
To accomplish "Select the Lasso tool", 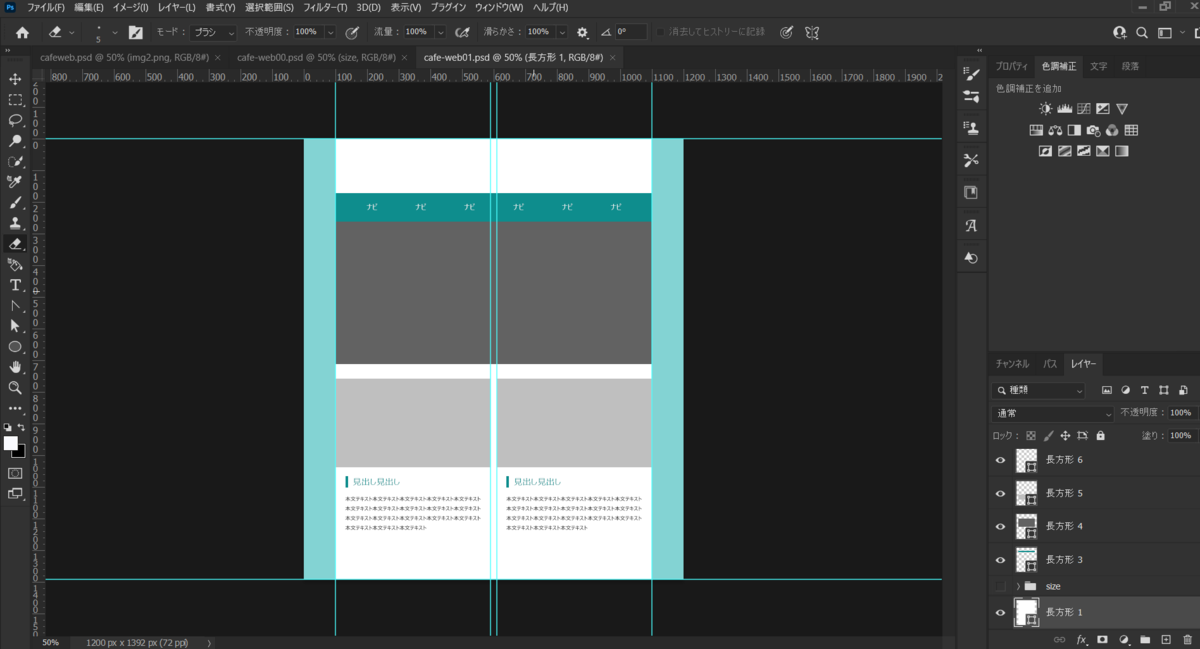I will click(15, 120).
